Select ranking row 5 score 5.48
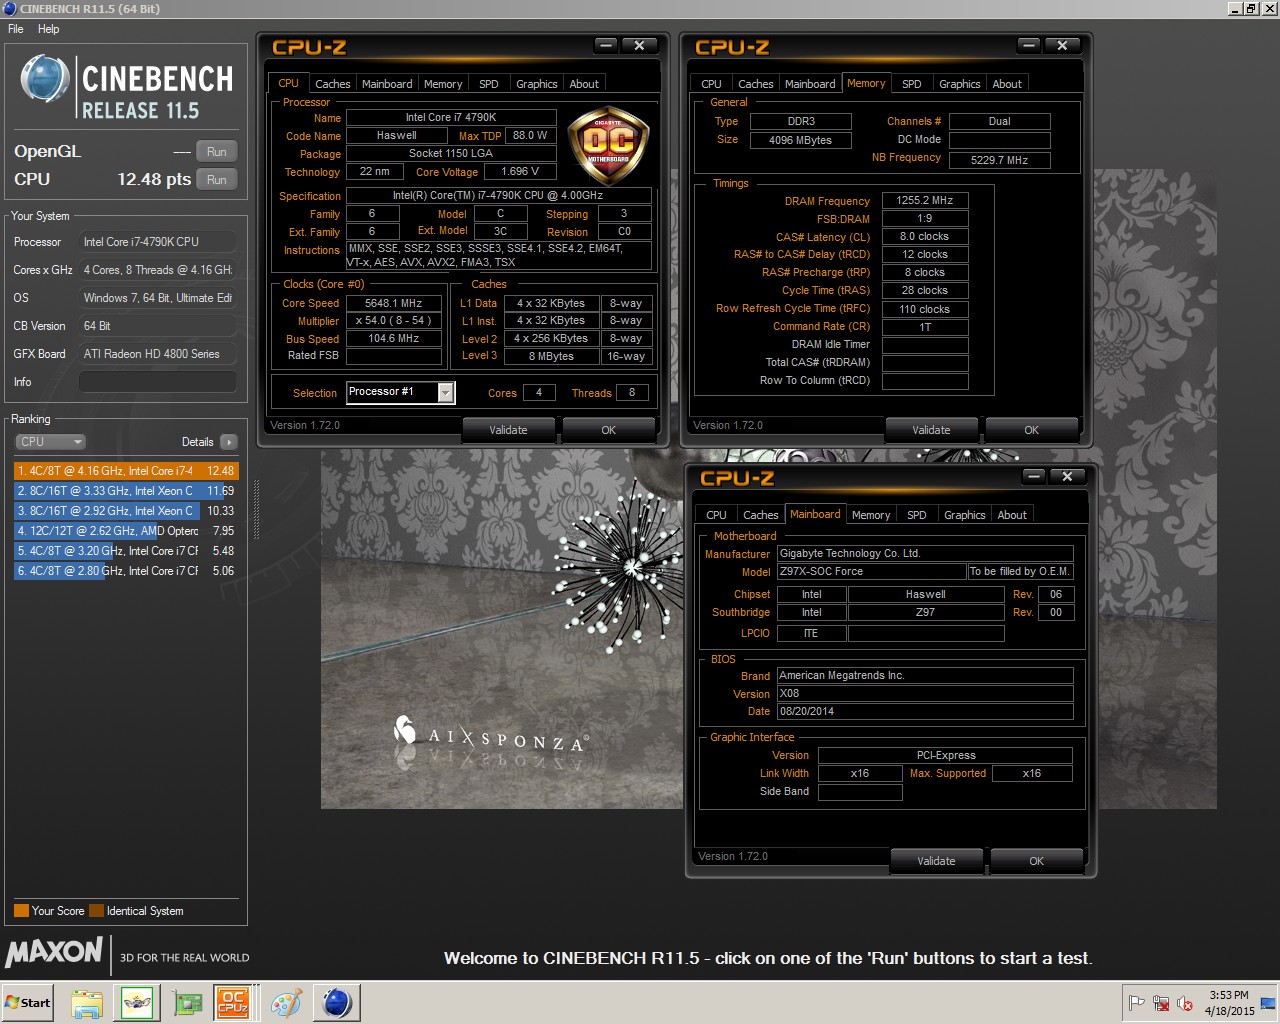 126,551
